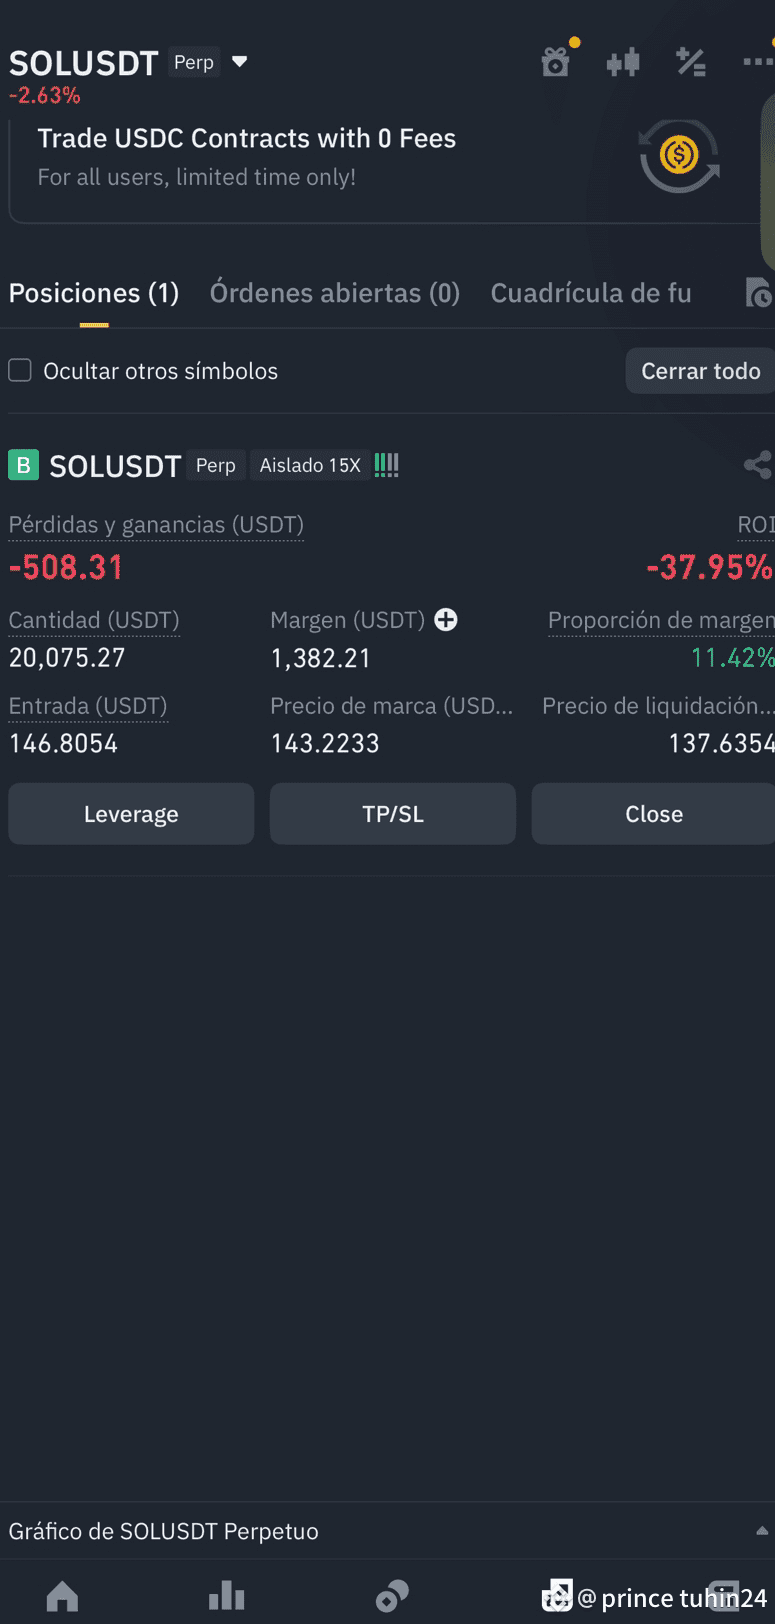Open the candlestick chart icon
The image size is (775, 1624).
[x=623, y=63]
